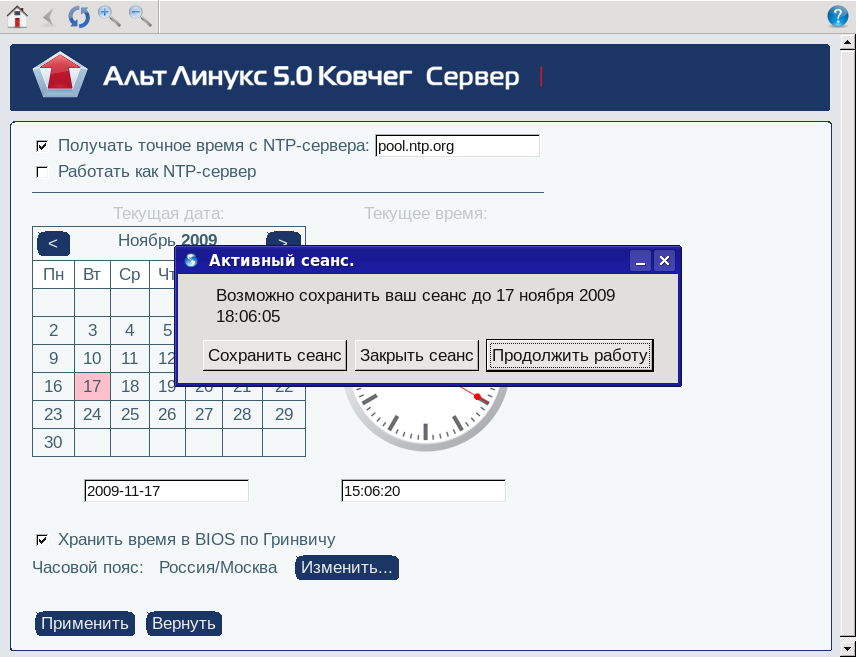Toggle NTP server time sync checkbox
The width and height of the screenshot is (856, 657).
point(42,146)
